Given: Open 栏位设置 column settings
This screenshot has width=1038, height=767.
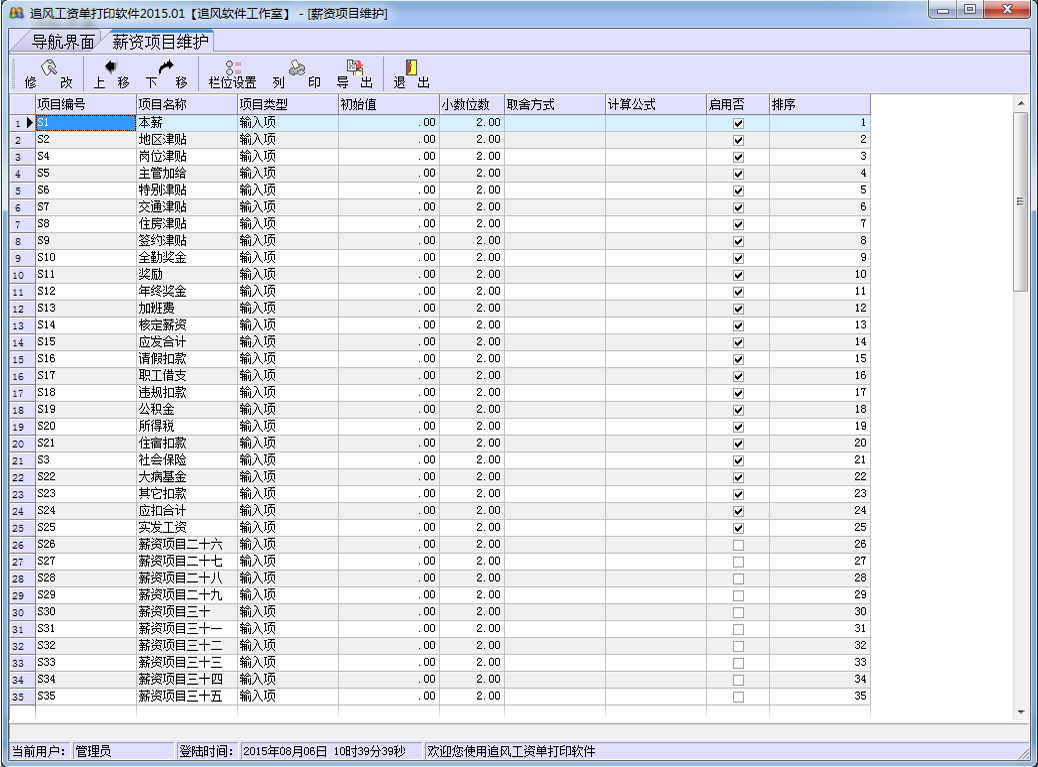Looking at the screenshot, I should point(232,68).
